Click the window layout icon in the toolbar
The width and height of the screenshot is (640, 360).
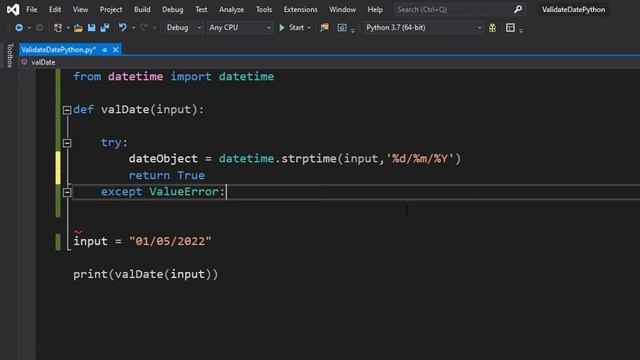[x=510, y=28]
